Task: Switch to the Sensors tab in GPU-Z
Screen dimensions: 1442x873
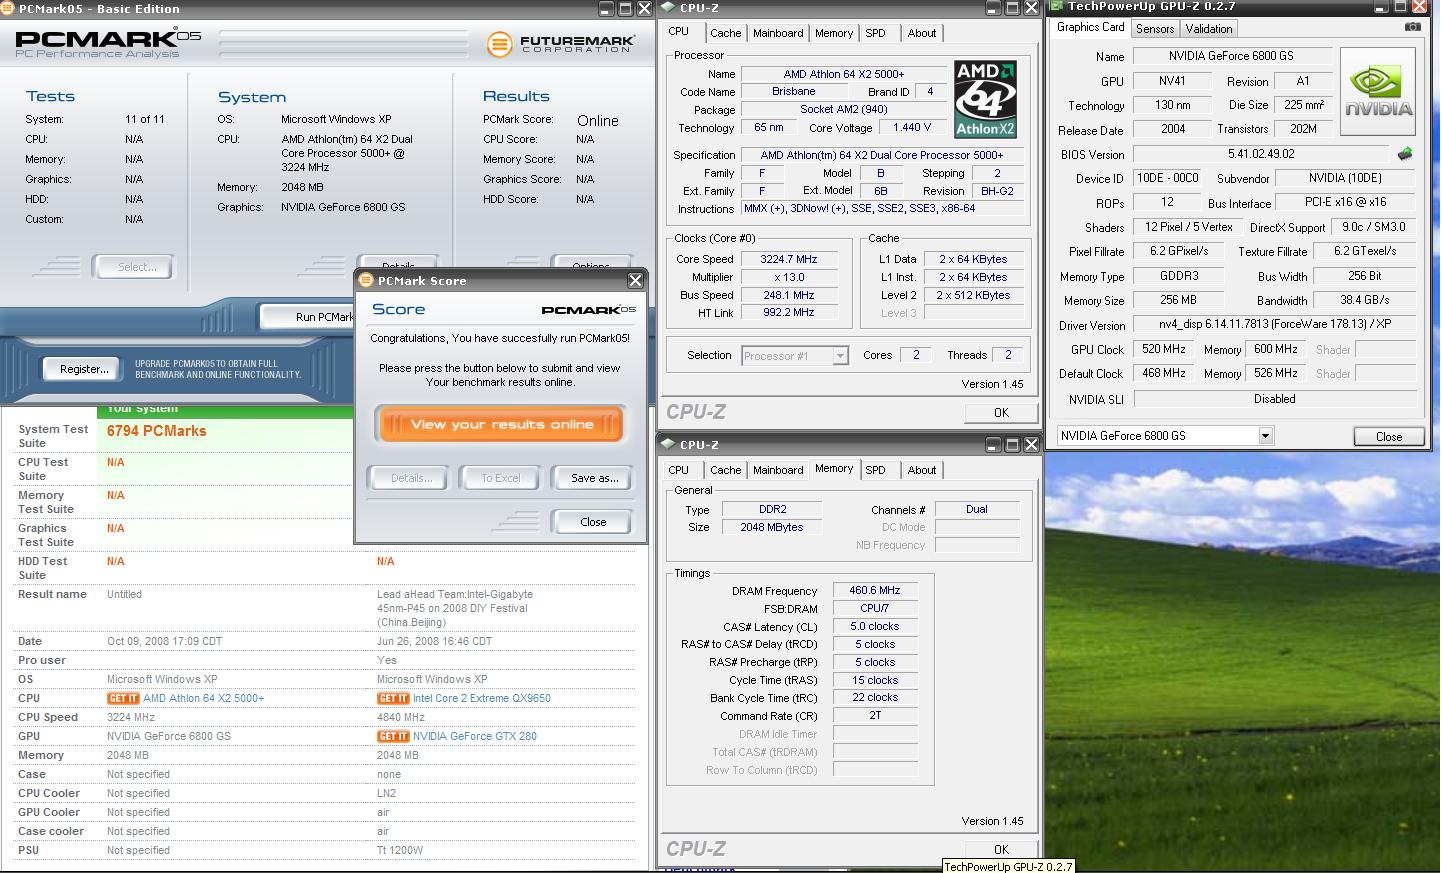Action: click(x=1155, y=29)
